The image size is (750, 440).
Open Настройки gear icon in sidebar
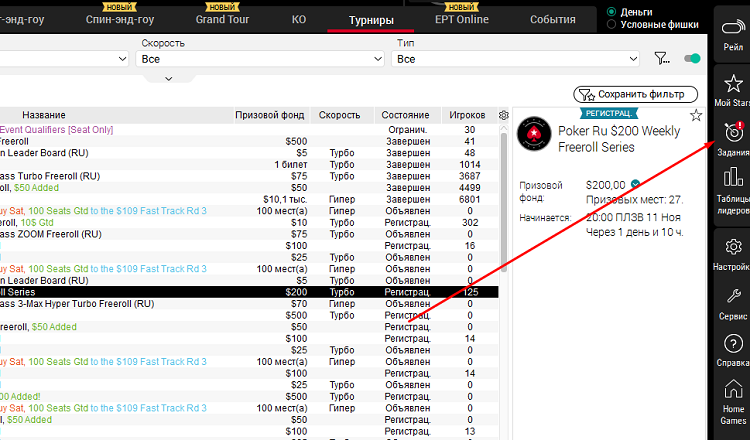(x=732, y=252)
